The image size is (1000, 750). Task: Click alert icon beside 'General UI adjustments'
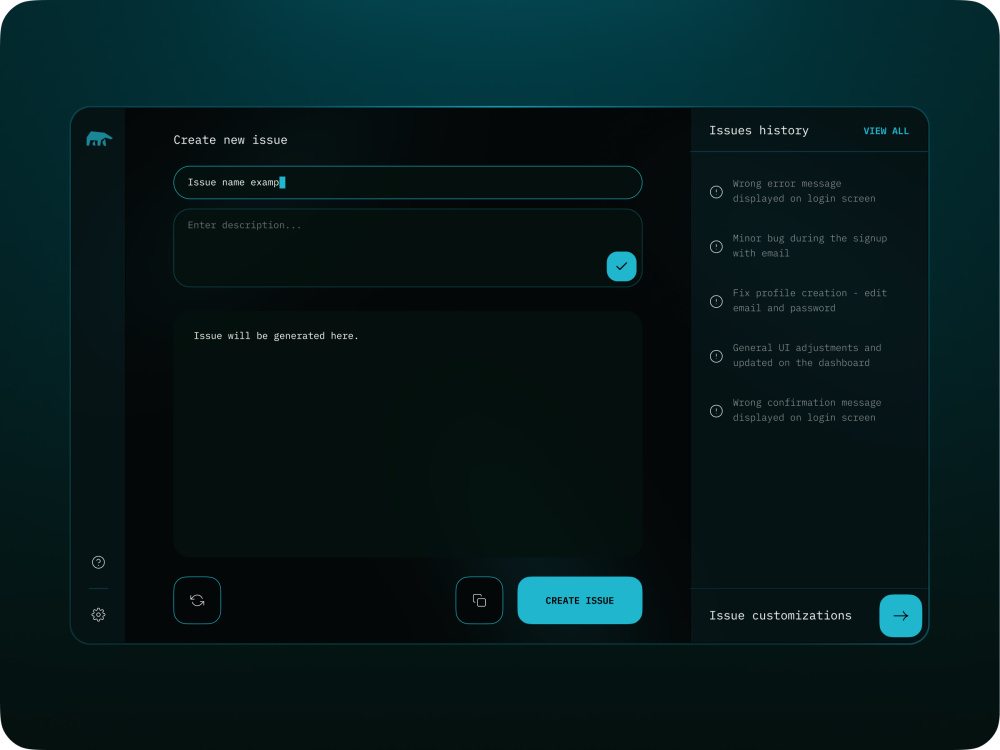point(716,356)
